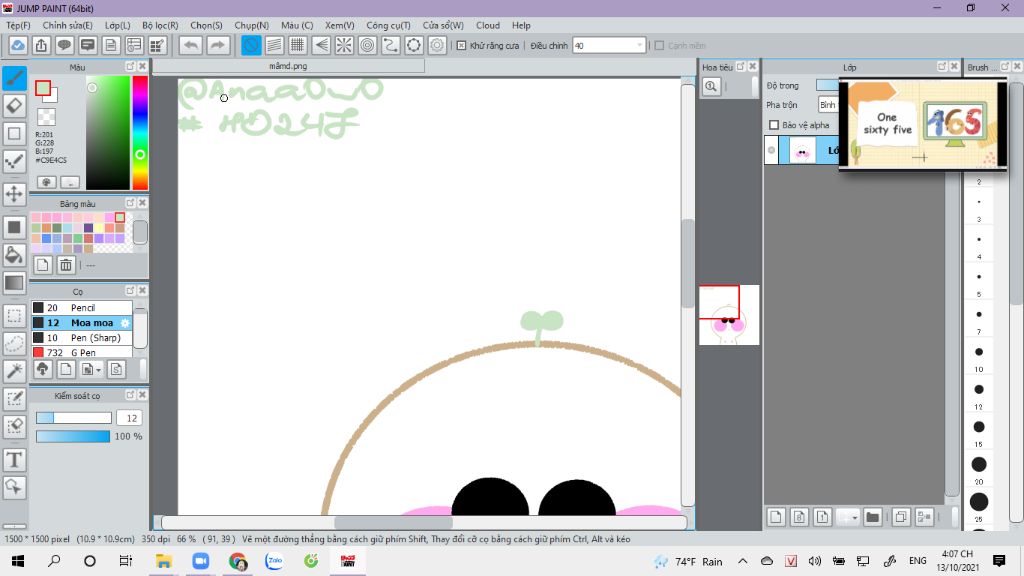Image resolution: width=1024 pixels, height=576 pixels.
Task: Select the Select Pen tool
Action: point(14,399)
